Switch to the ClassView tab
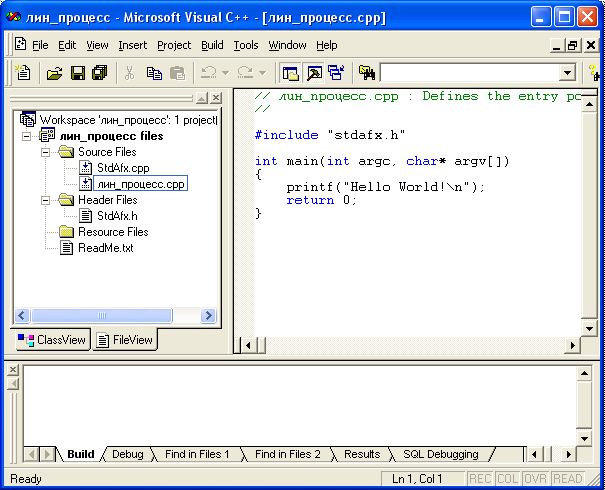The width and height of the screenshot is (605, 490). click(53, 340)
